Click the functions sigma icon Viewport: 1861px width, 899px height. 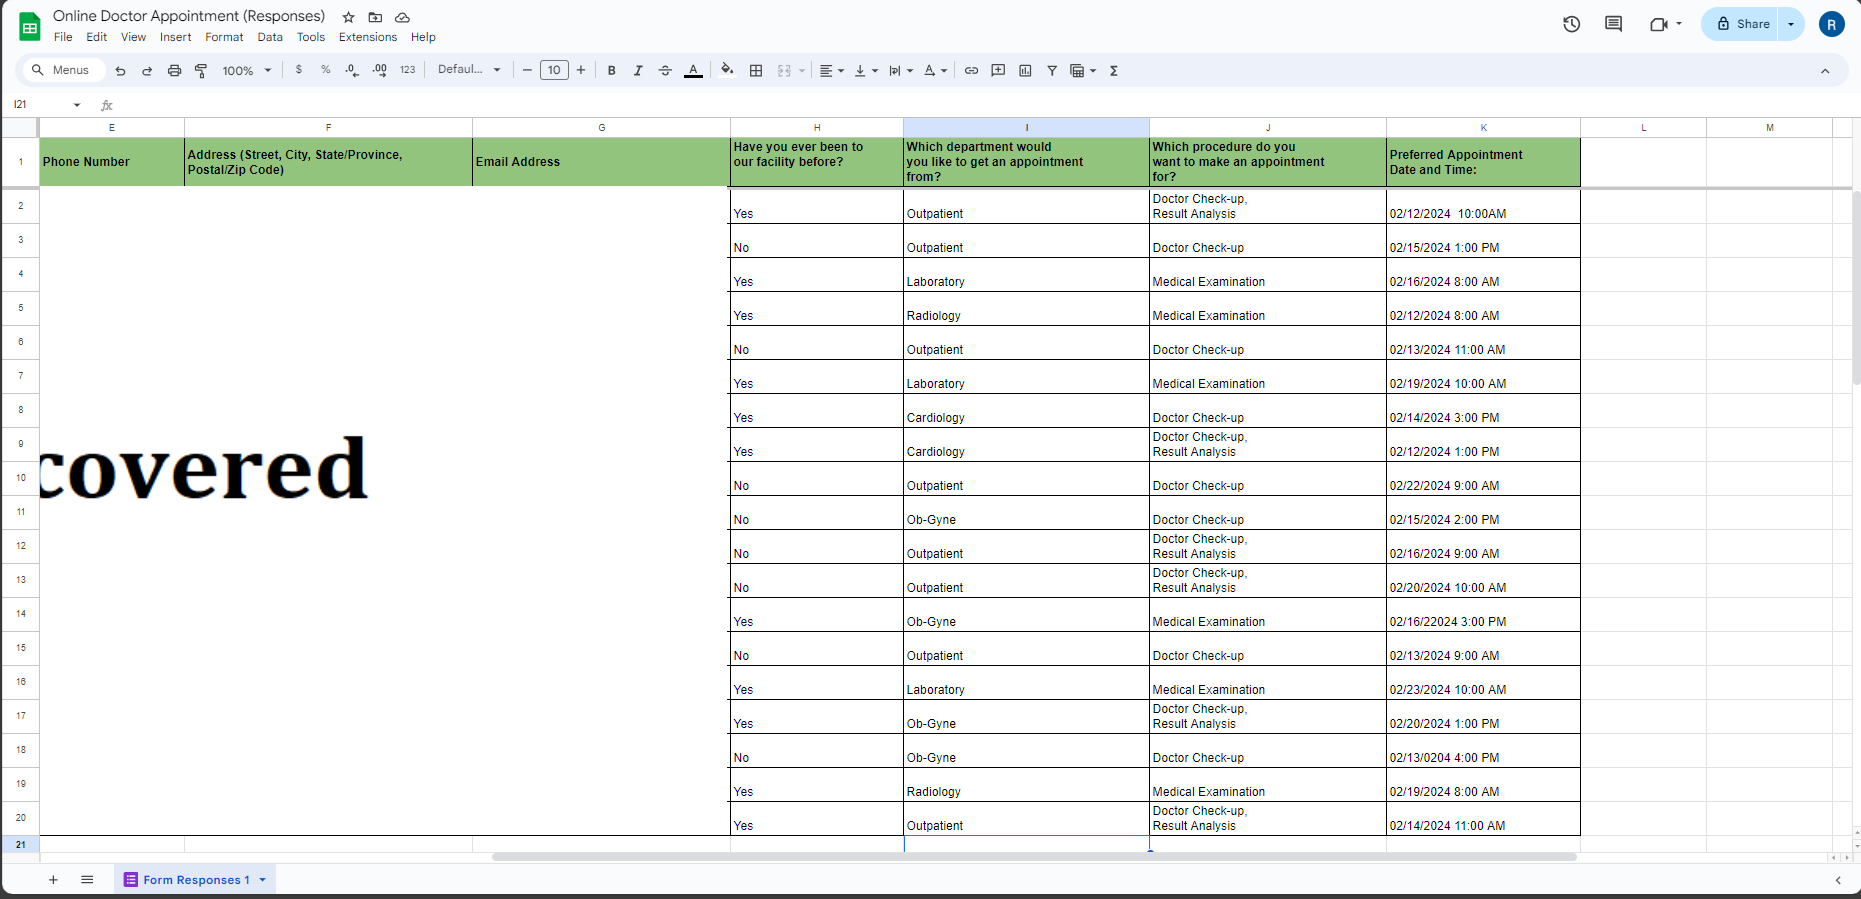(x=1113, y=71)
